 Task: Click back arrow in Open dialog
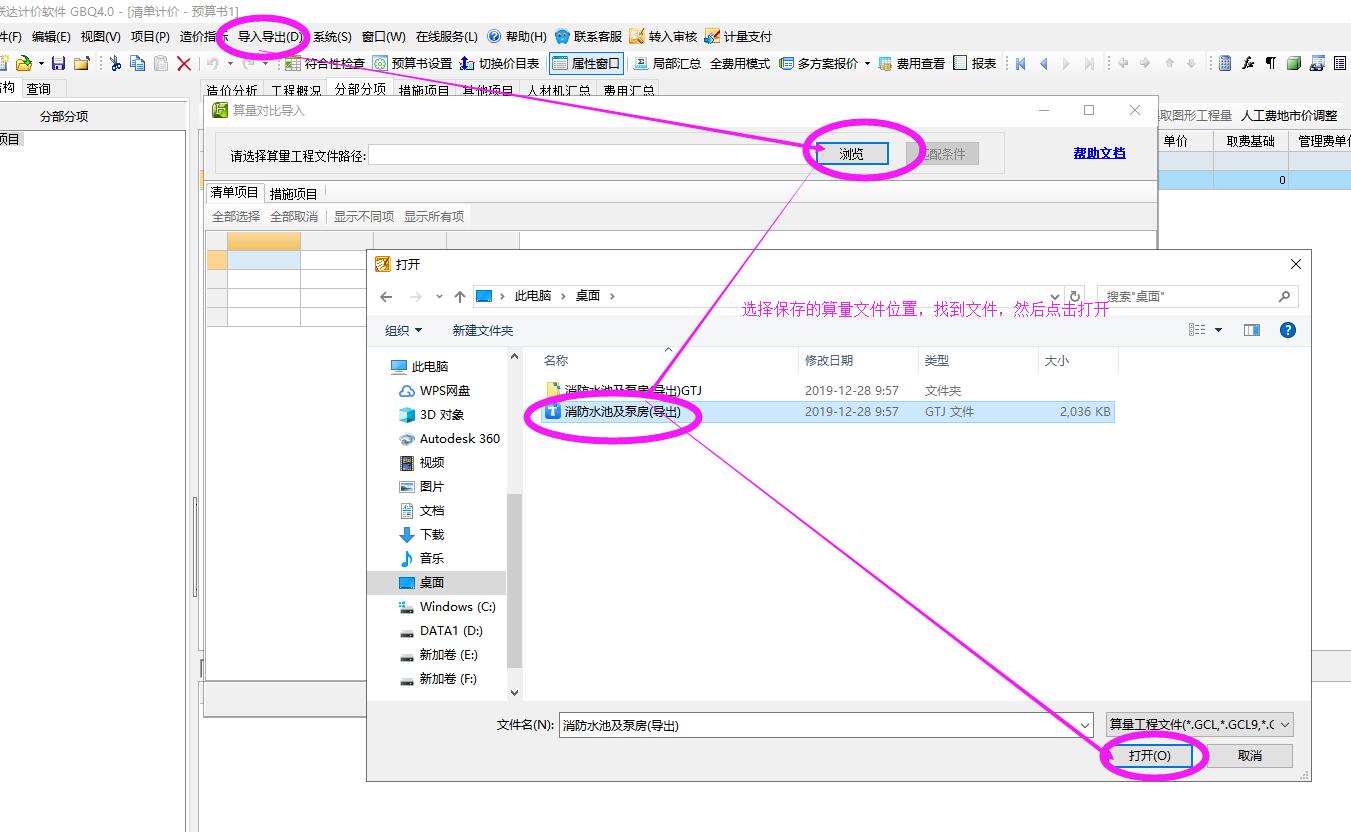tap(386, 296)
